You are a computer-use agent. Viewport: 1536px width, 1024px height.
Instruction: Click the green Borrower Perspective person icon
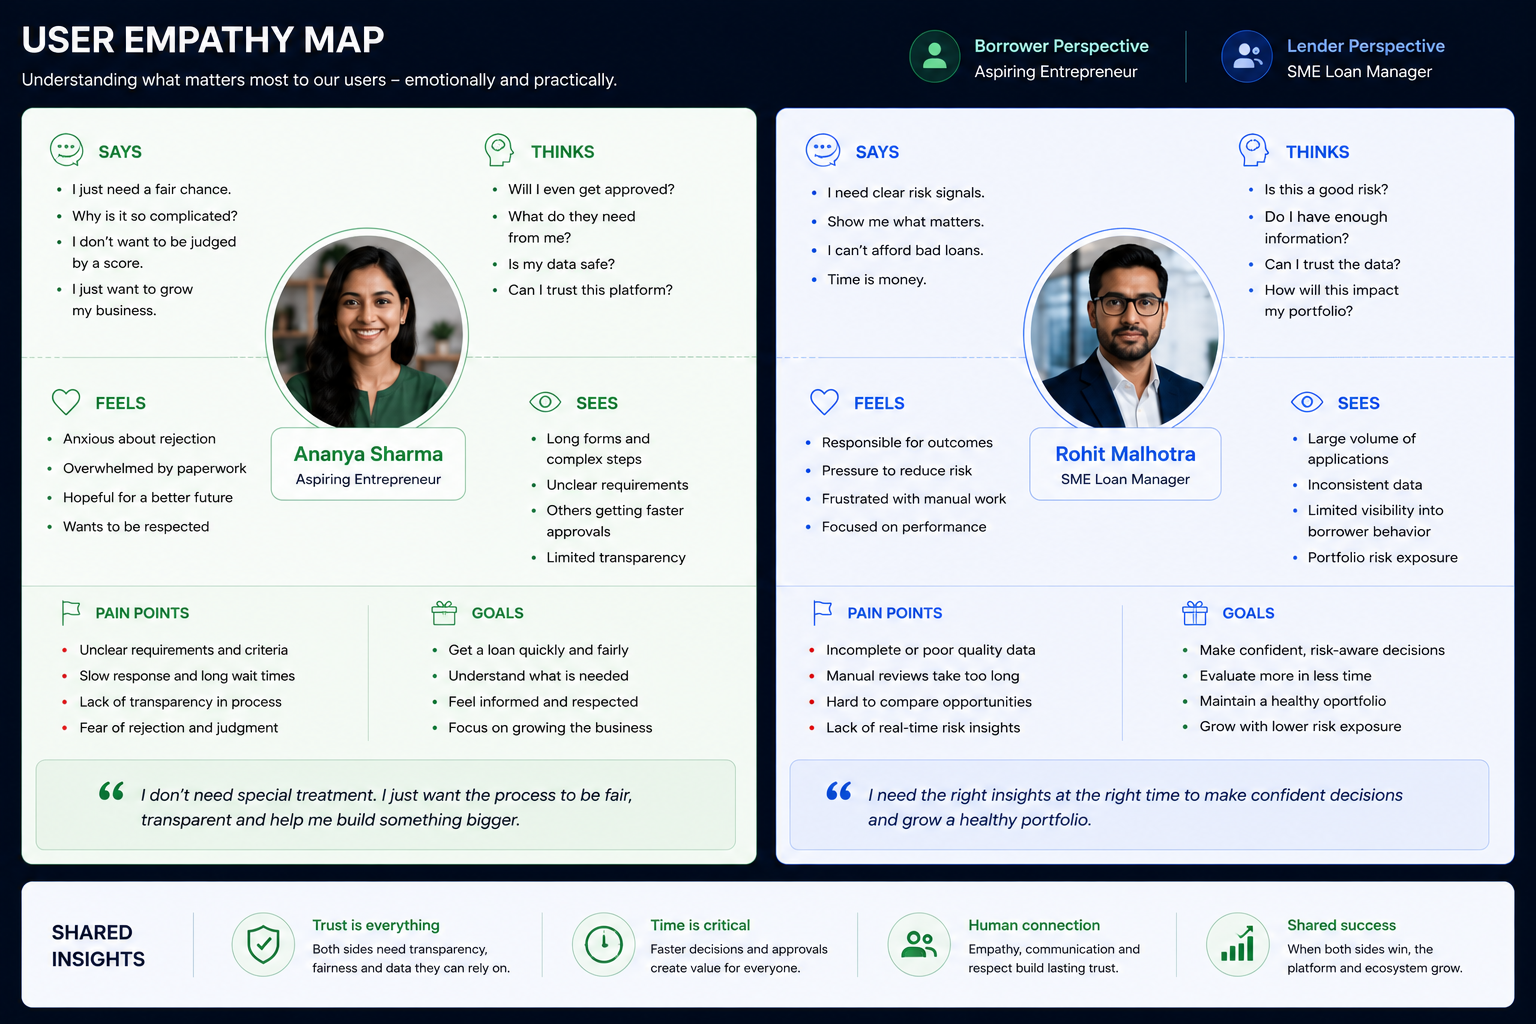(x=934, y=56)
